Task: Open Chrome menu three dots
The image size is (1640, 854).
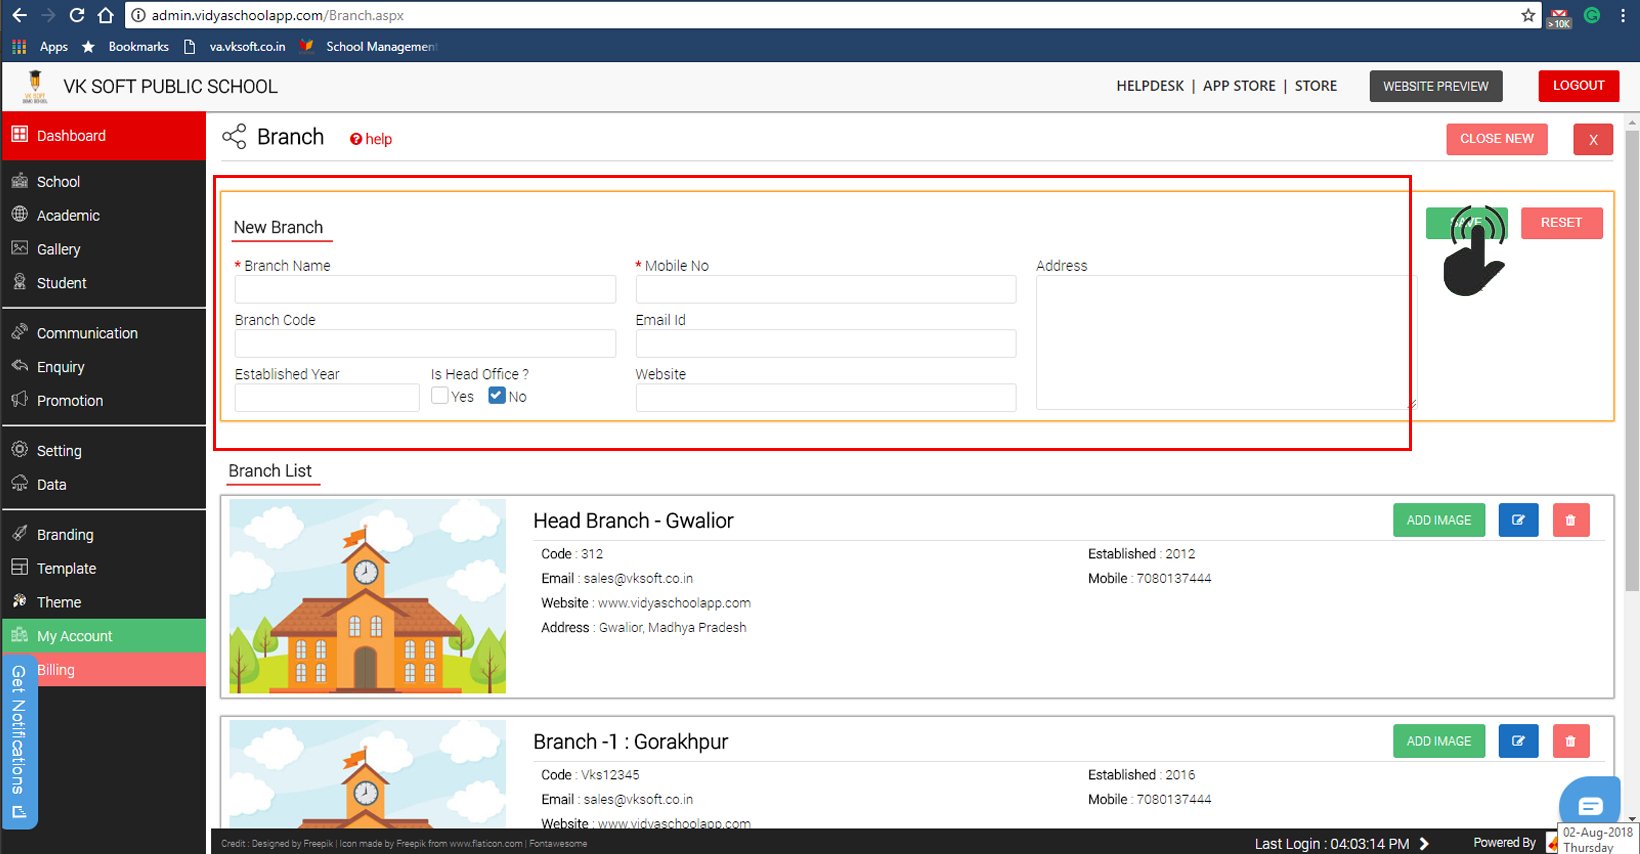Action: [x=1623, y=15]
